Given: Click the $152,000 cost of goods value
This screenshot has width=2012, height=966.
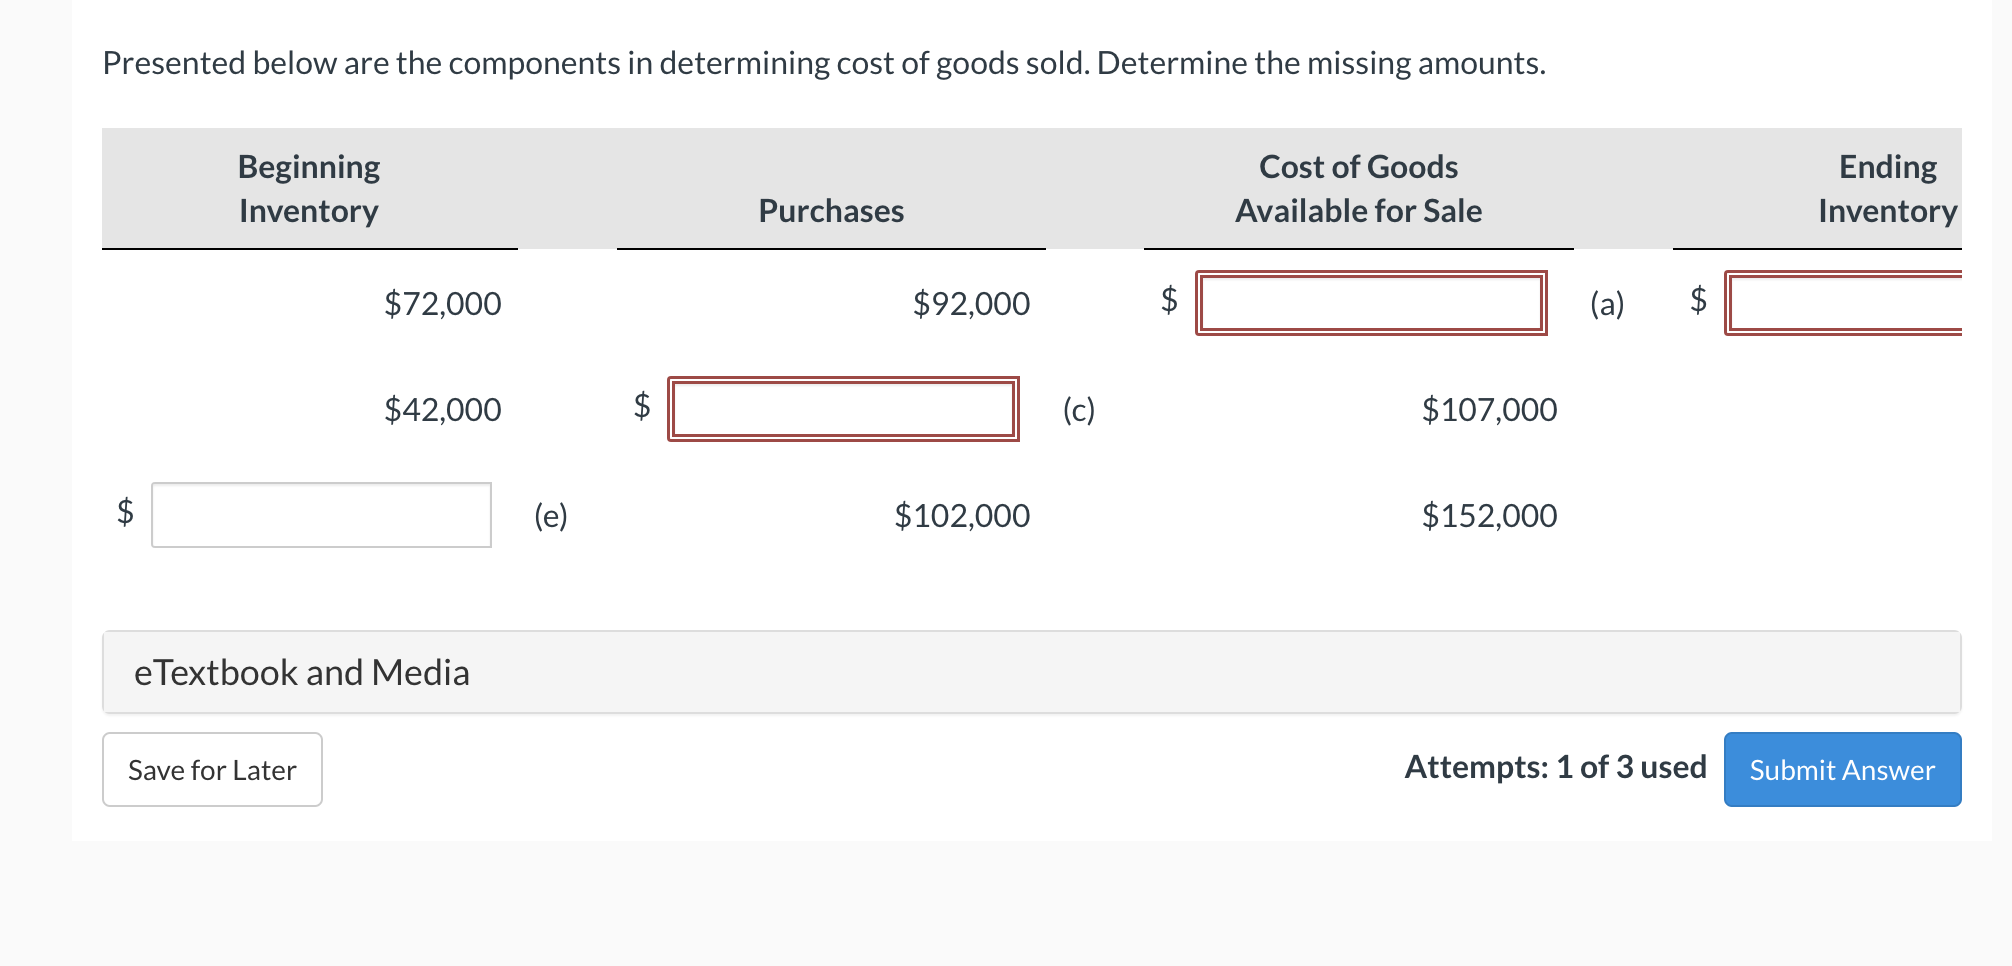Looking at the screenshot, I should coord(1489,515).
